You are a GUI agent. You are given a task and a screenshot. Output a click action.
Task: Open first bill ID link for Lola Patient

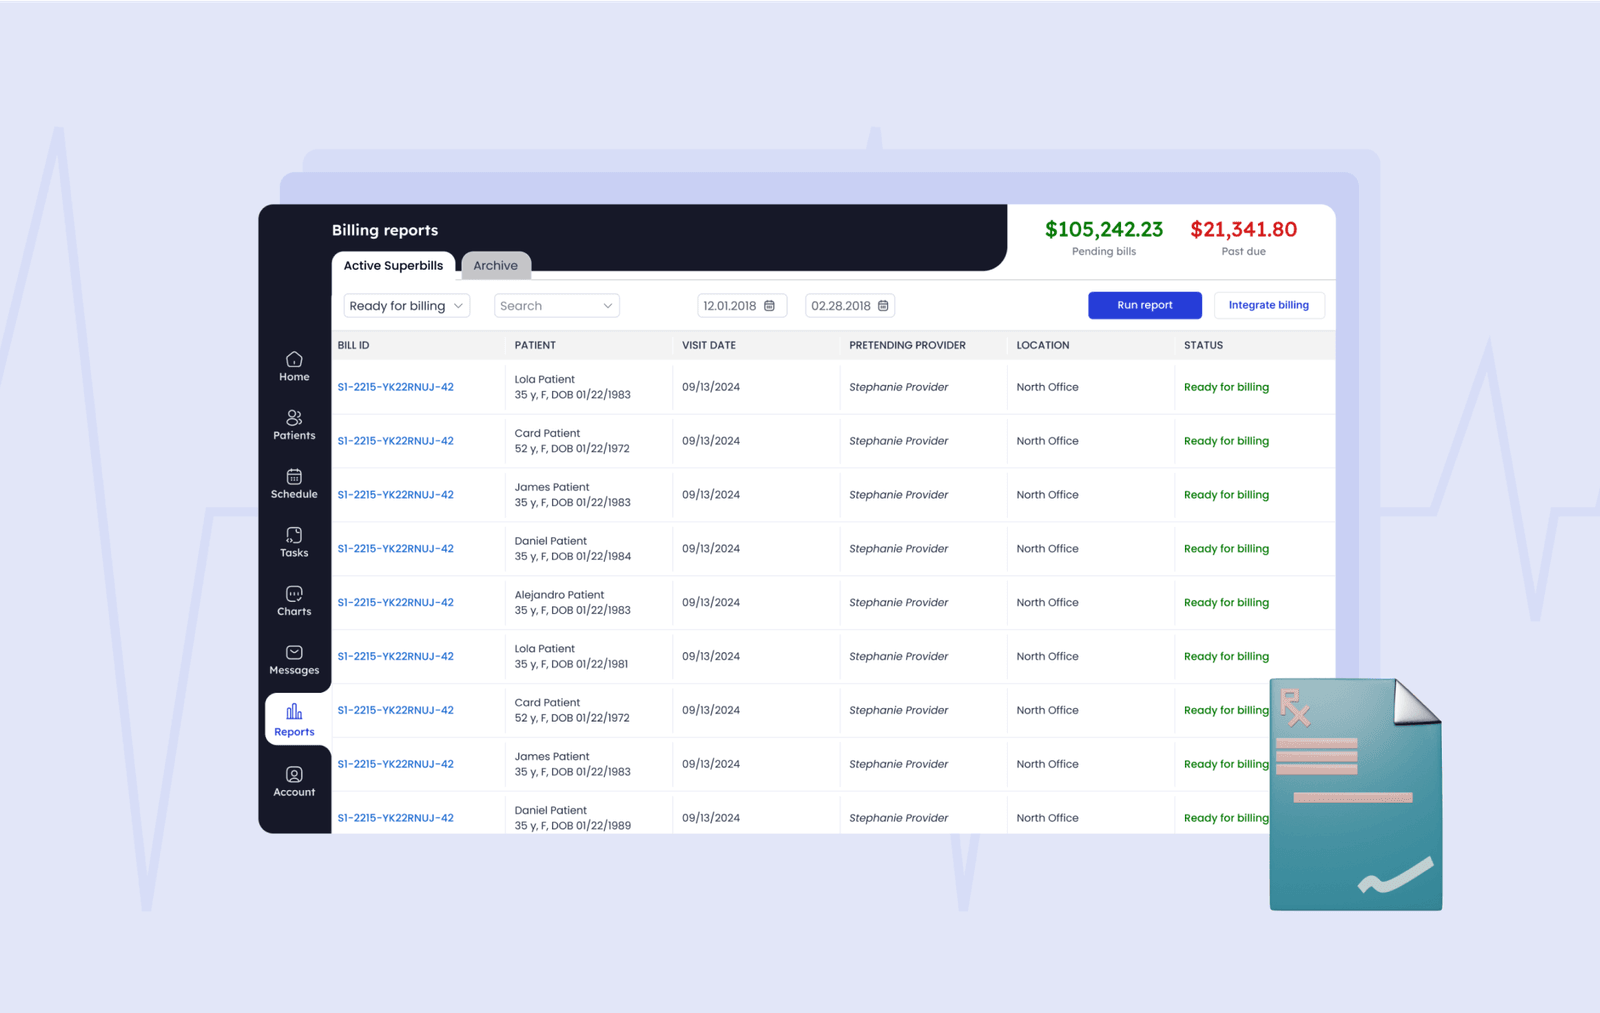[396, 387]
